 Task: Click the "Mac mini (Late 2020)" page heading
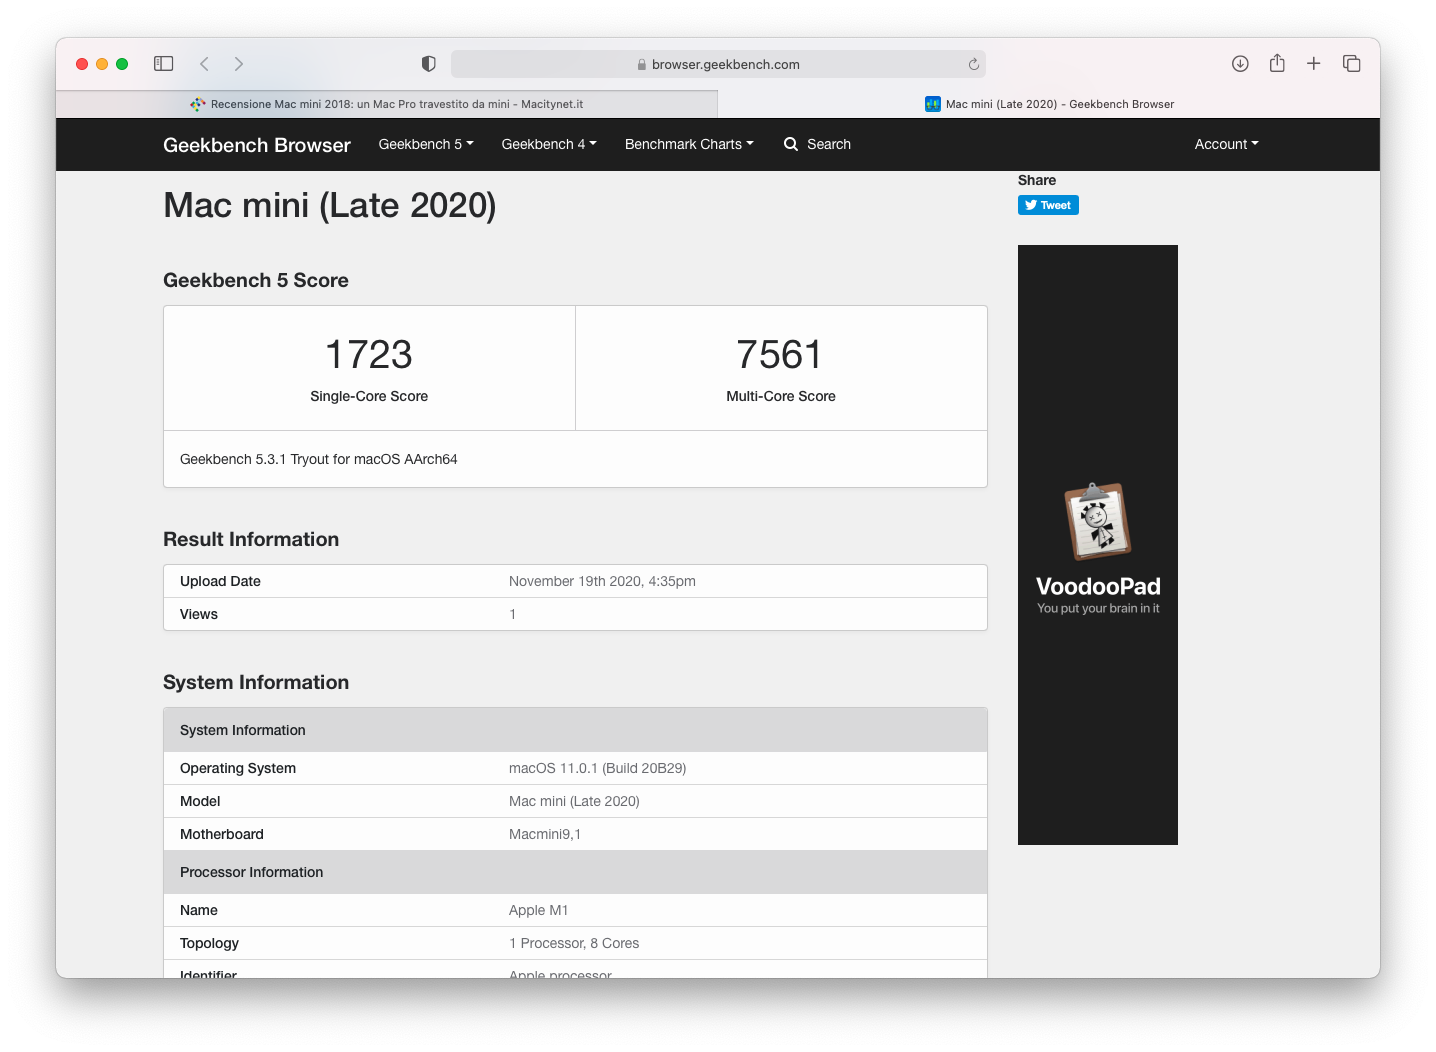coord(330,205)
